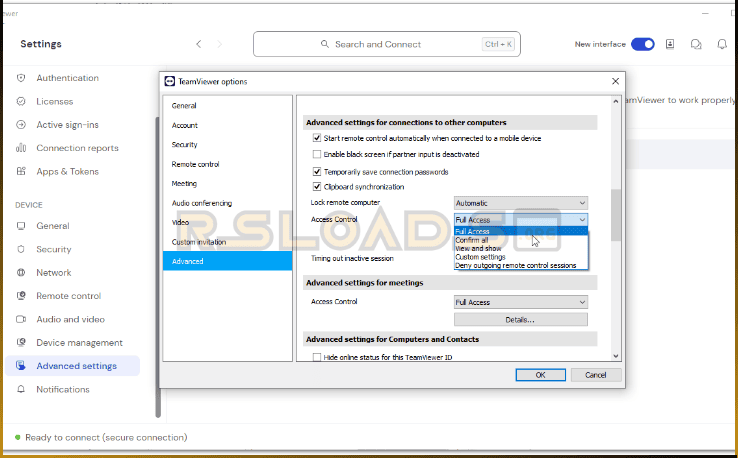Choose Deny outgoing remote control sessions
738x458 pixels.
(521, 265)
